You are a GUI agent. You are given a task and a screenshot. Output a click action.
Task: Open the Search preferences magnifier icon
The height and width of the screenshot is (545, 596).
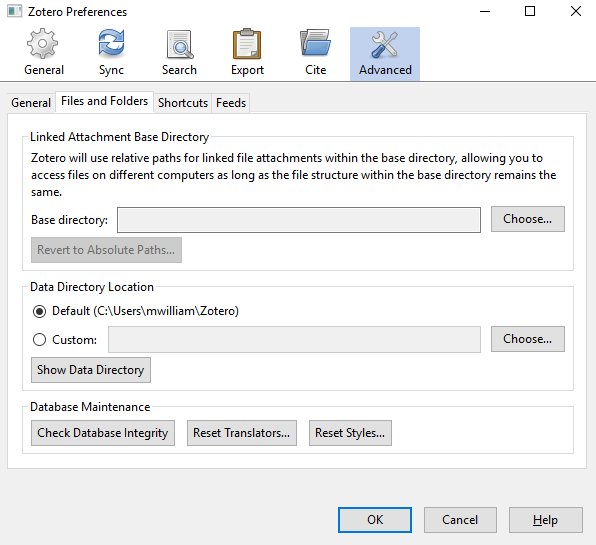click(x=180, y=44)
